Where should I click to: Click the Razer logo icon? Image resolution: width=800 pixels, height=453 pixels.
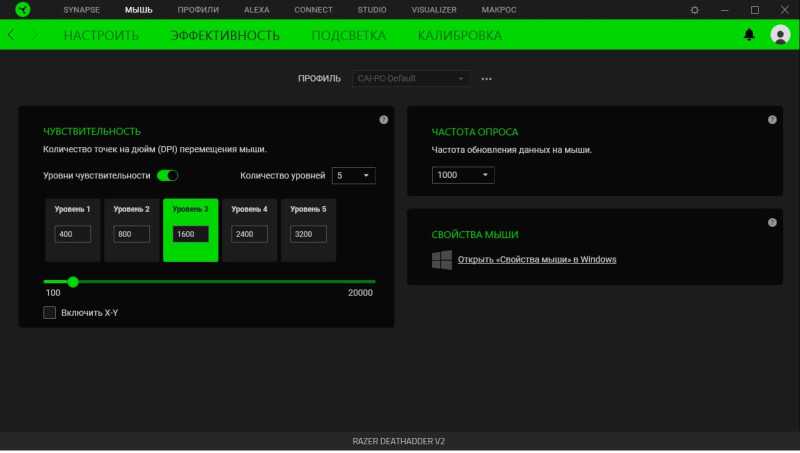[23, 9]
